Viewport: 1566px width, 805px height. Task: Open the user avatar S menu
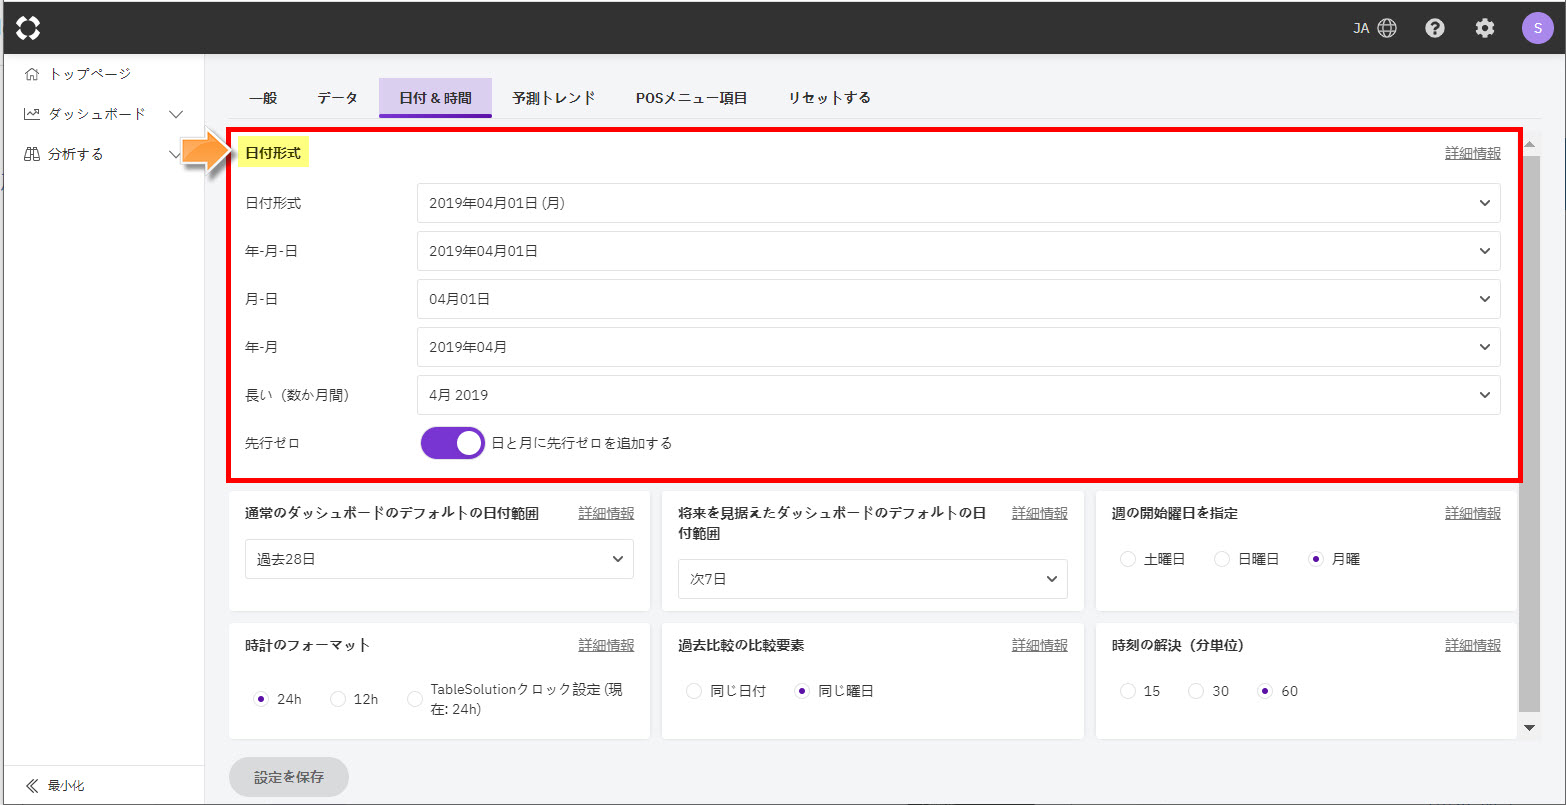[1537, 28]
